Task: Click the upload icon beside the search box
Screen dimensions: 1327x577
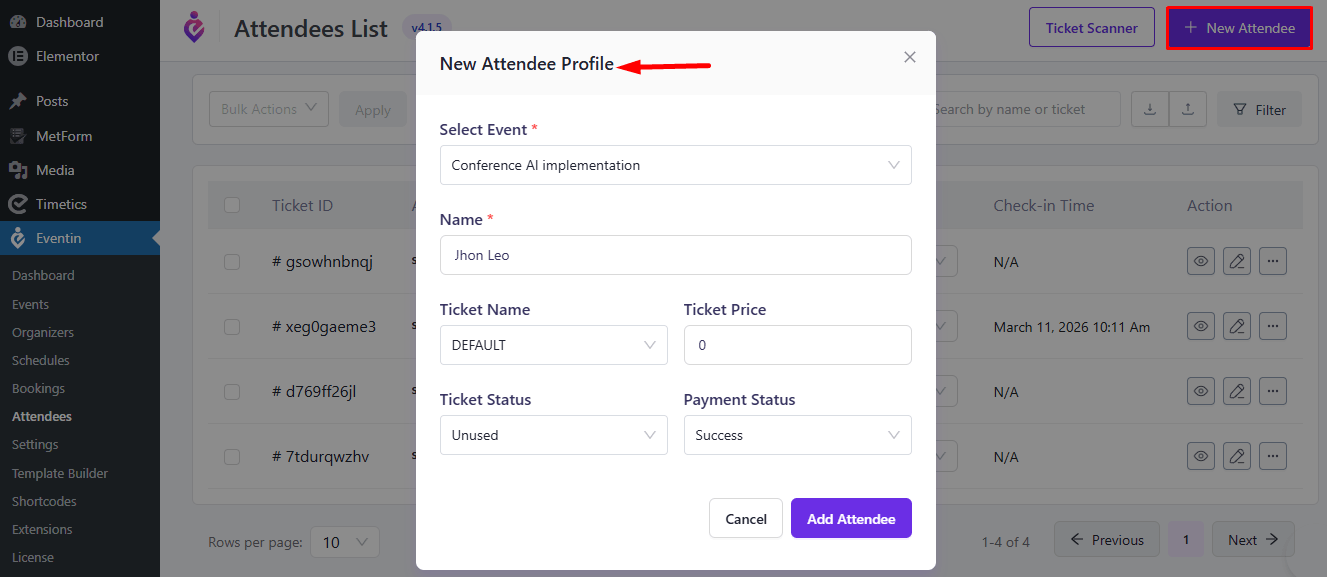Action: (1188, 110)
